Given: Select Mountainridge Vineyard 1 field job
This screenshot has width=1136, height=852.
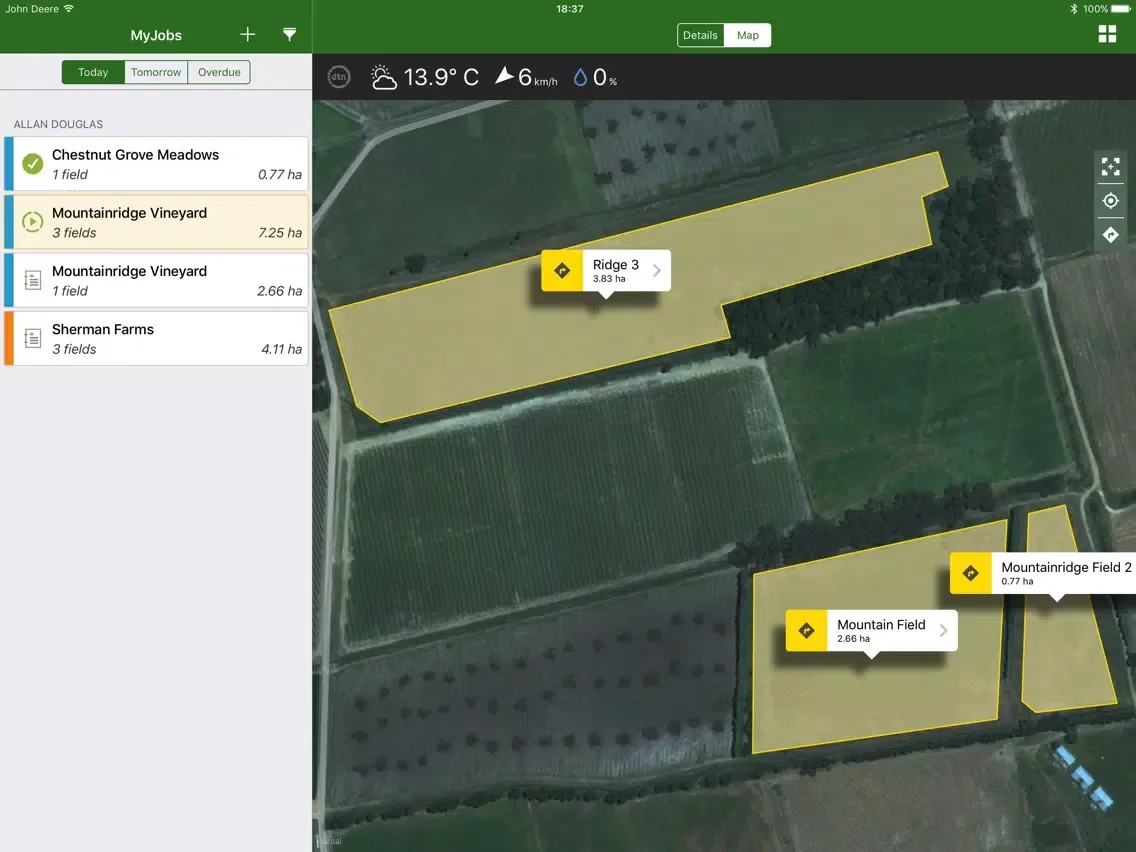Looking at the screenshot, I should pyautogui.click(x=156, y=280).
